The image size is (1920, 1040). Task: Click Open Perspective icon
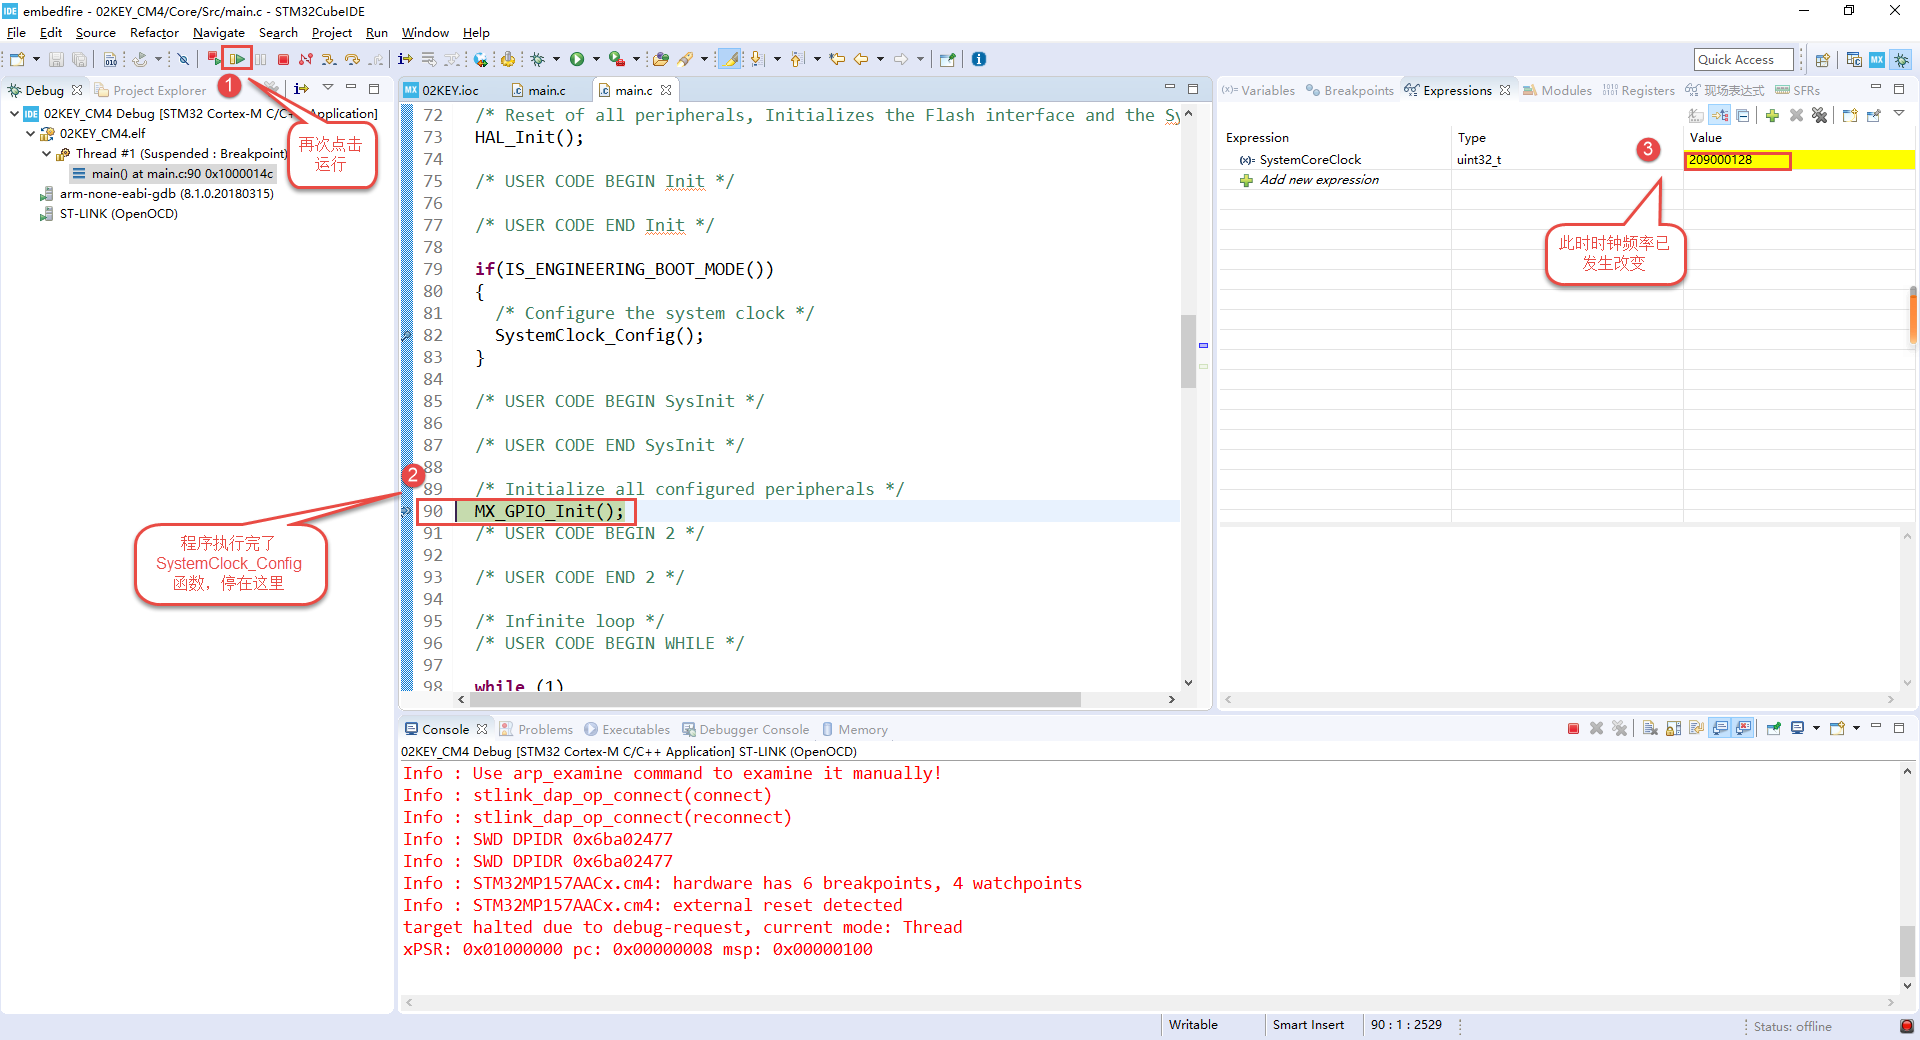click(1822, 60)
